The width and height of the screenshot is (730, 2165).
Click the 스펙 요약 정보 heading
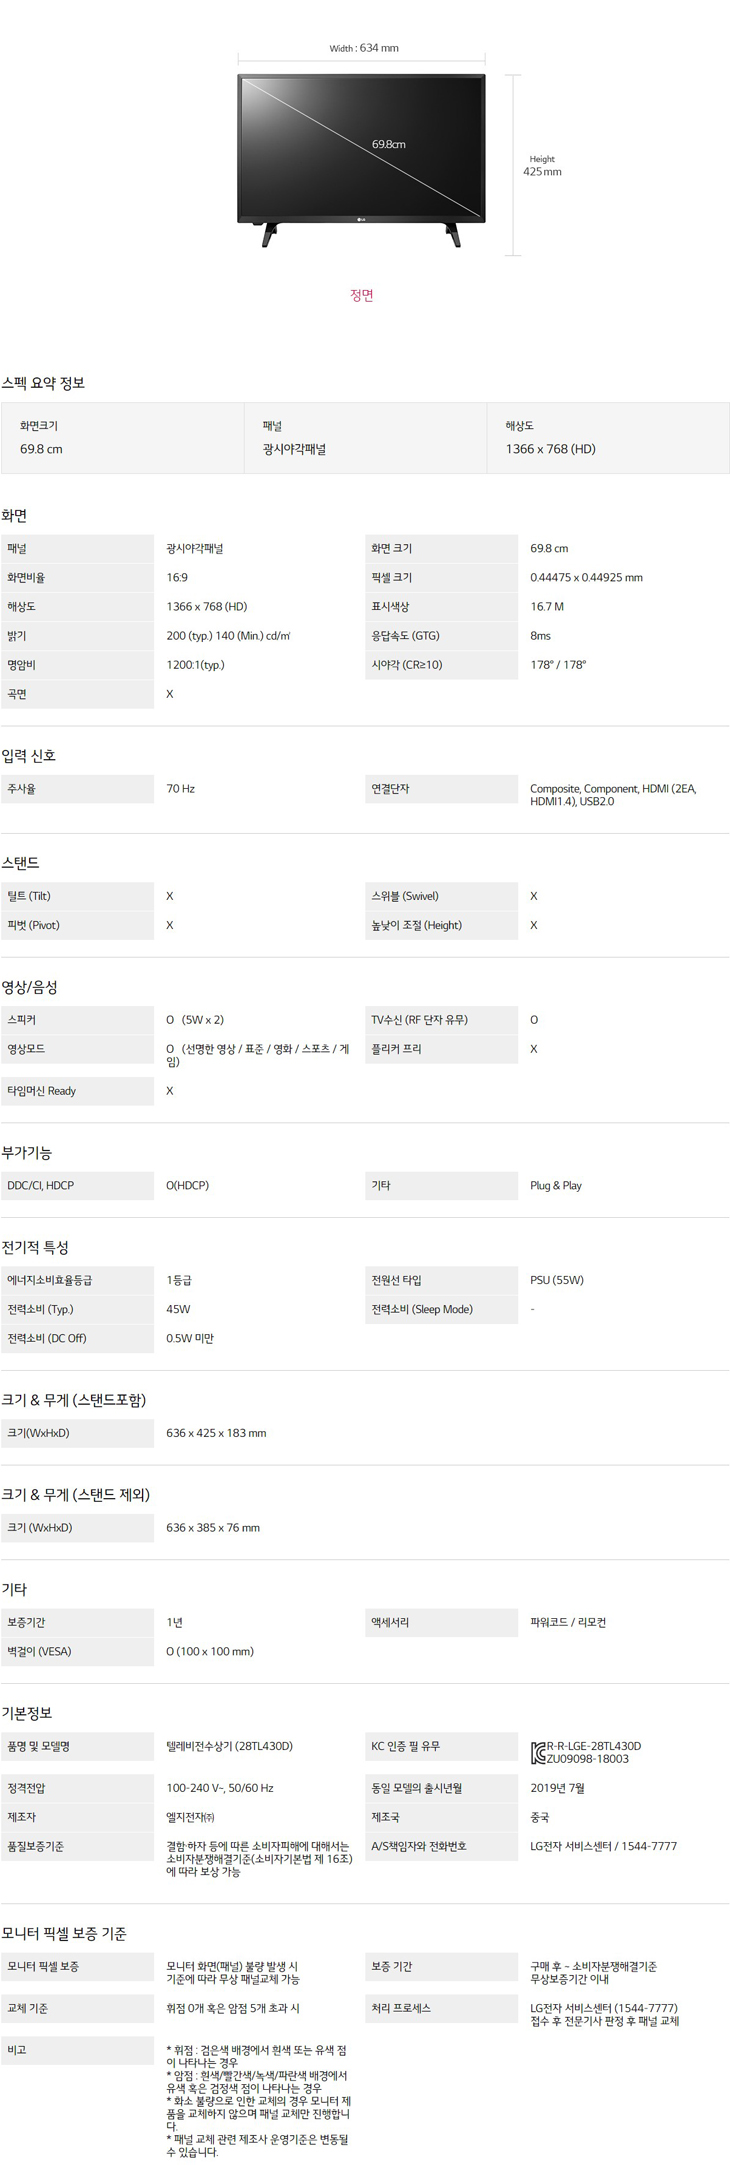[43, 383]
